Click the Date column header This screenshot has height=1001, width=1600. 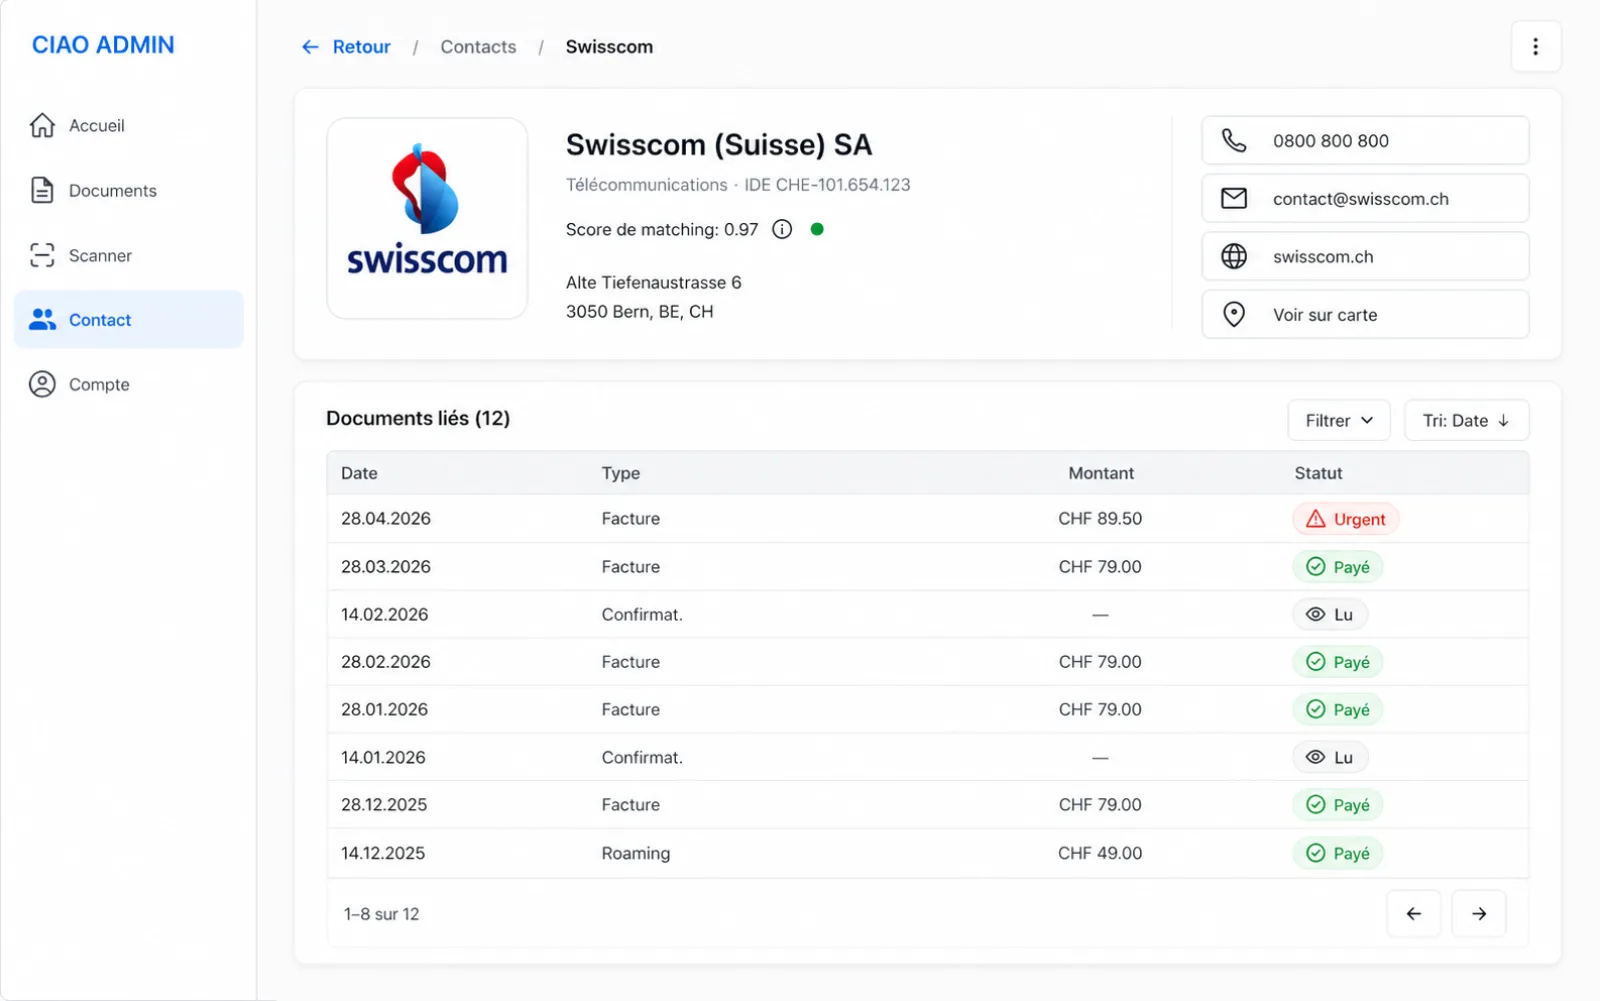[x=359, y=473]
